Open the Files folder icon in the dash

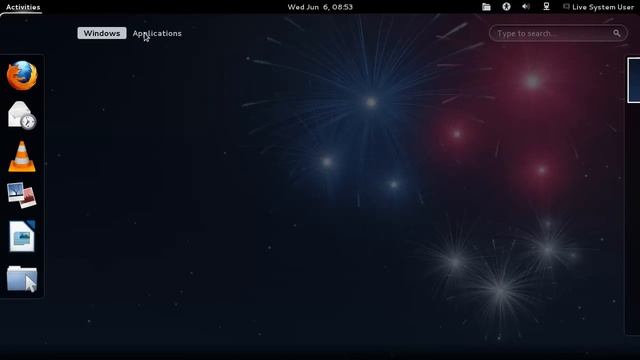click(22, 279)
